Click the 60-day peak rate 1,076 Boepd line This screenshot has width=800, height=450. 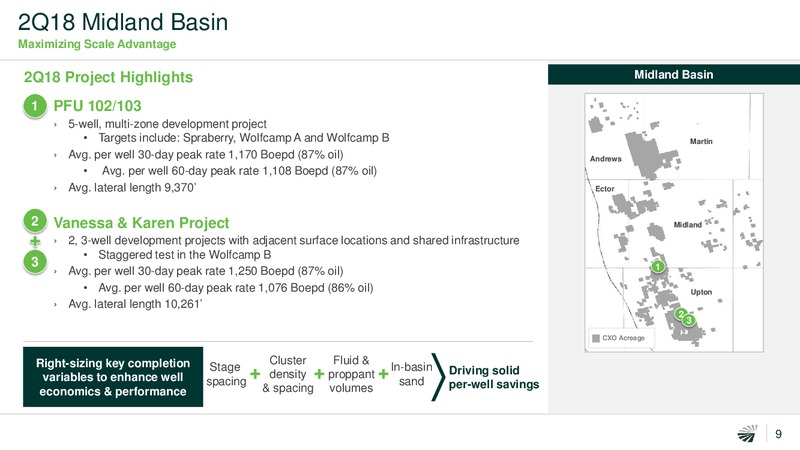pos(236,288)
